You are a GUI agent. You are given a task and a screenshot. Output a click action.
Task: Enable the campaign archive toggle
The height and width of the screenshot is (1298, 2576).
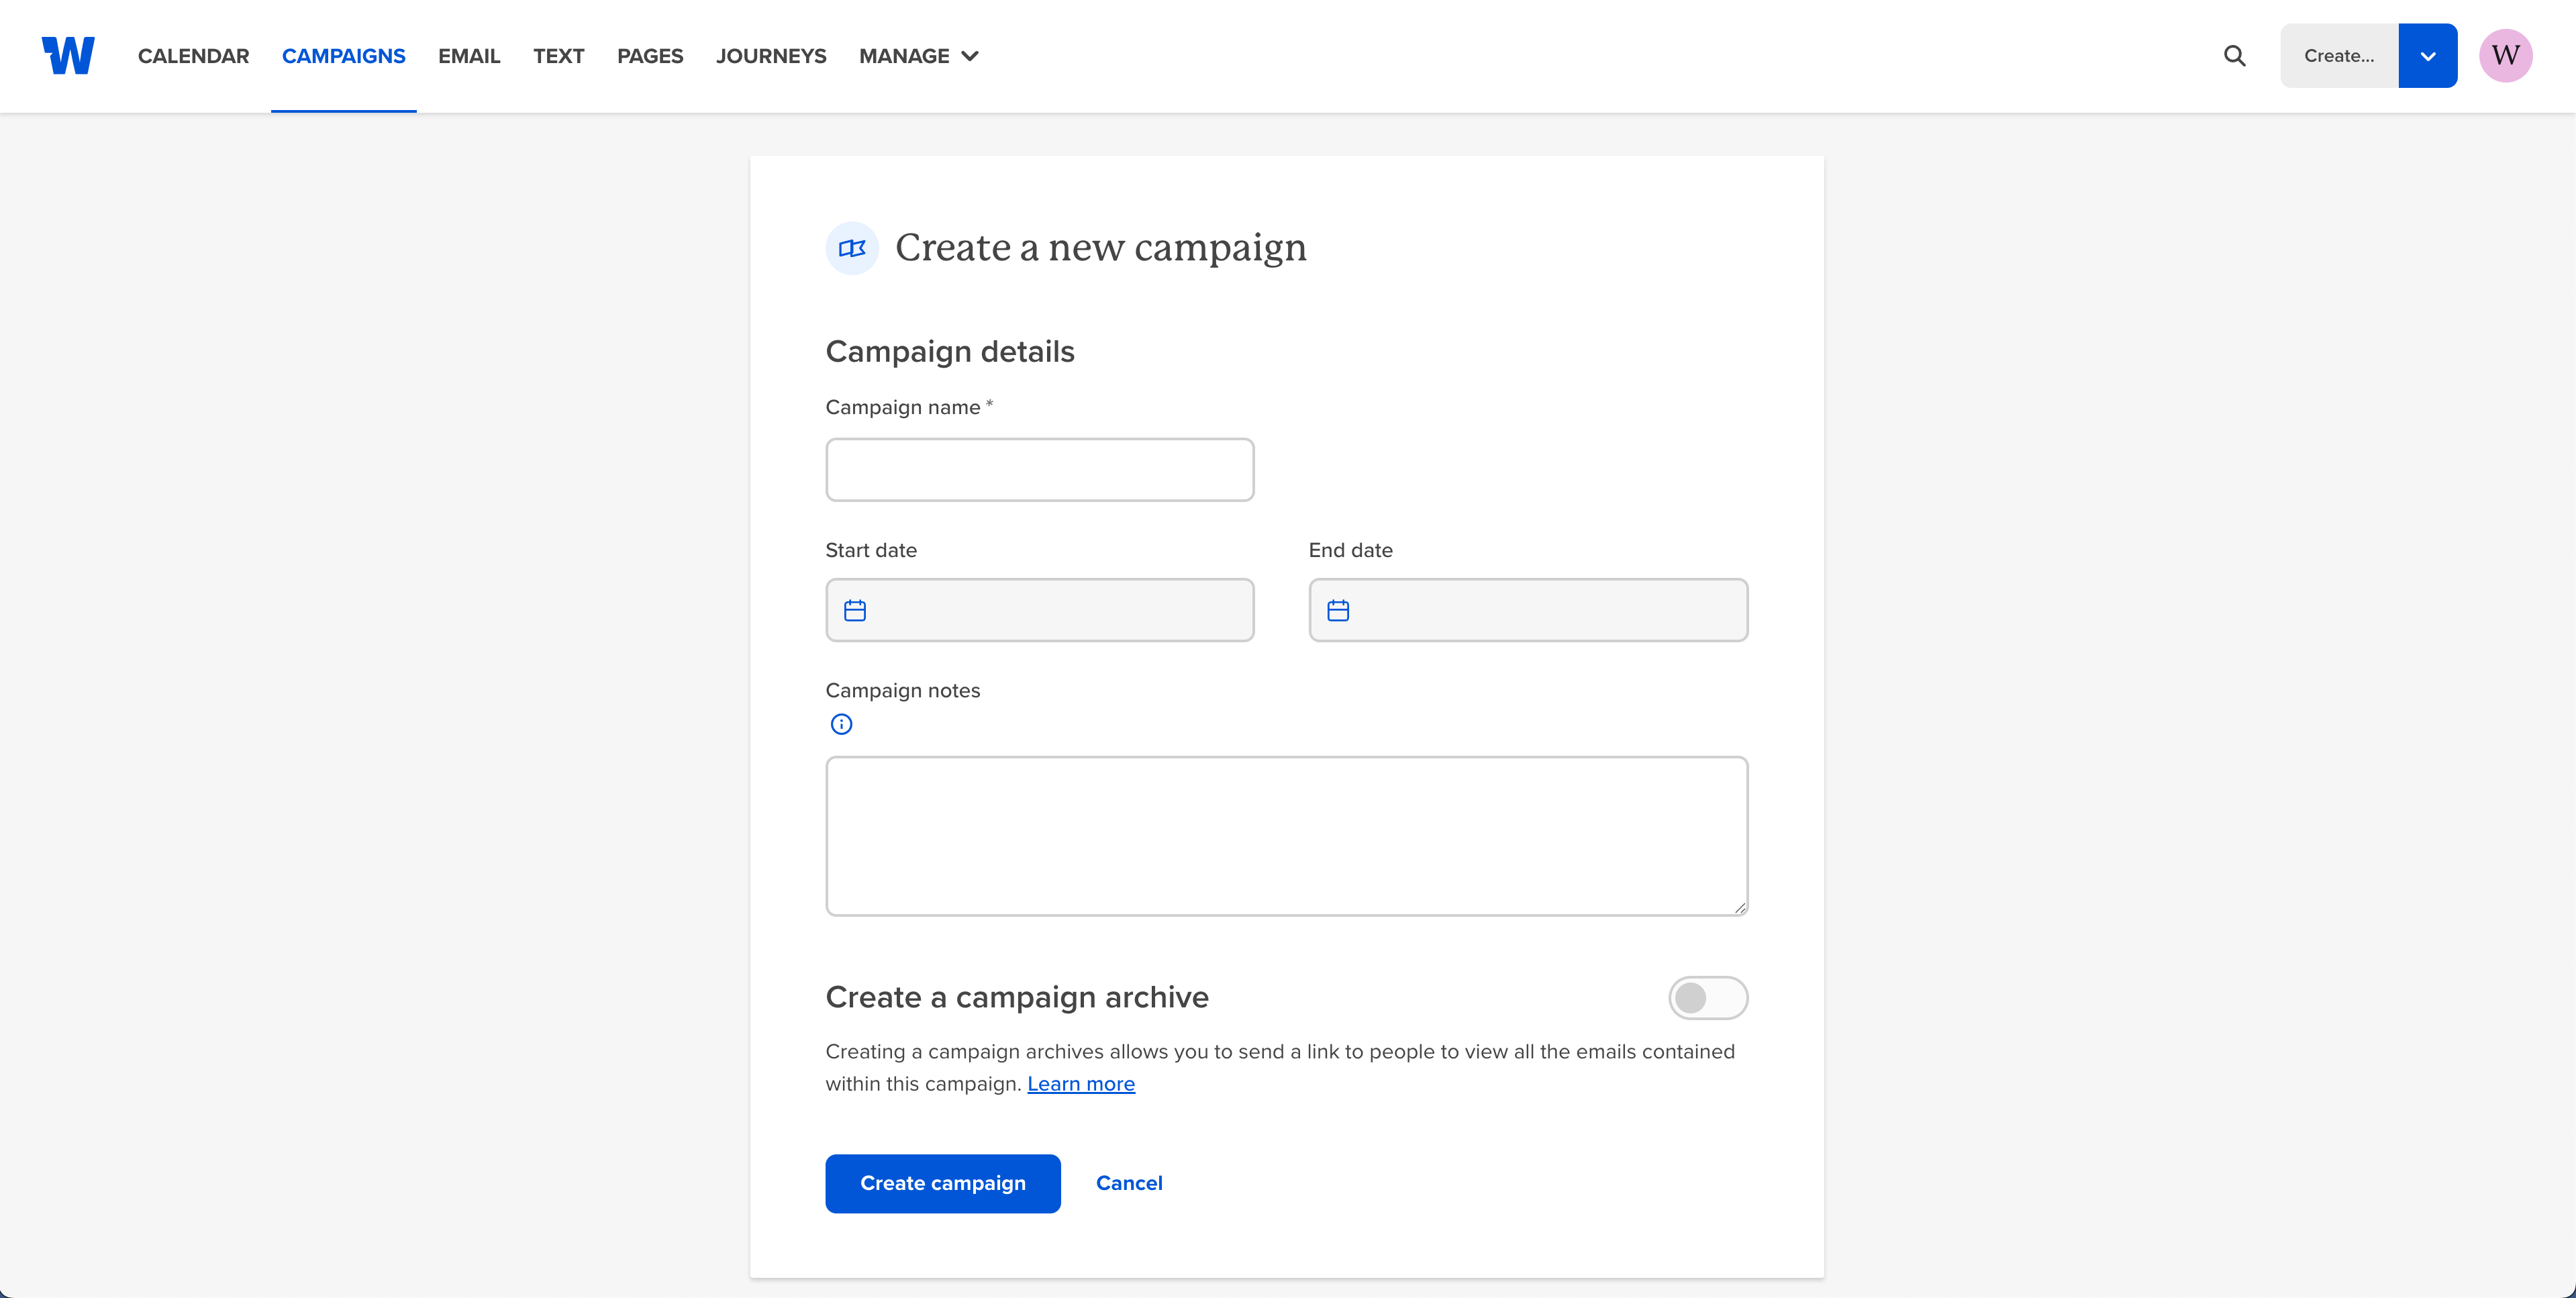(x=1708, y=997)
